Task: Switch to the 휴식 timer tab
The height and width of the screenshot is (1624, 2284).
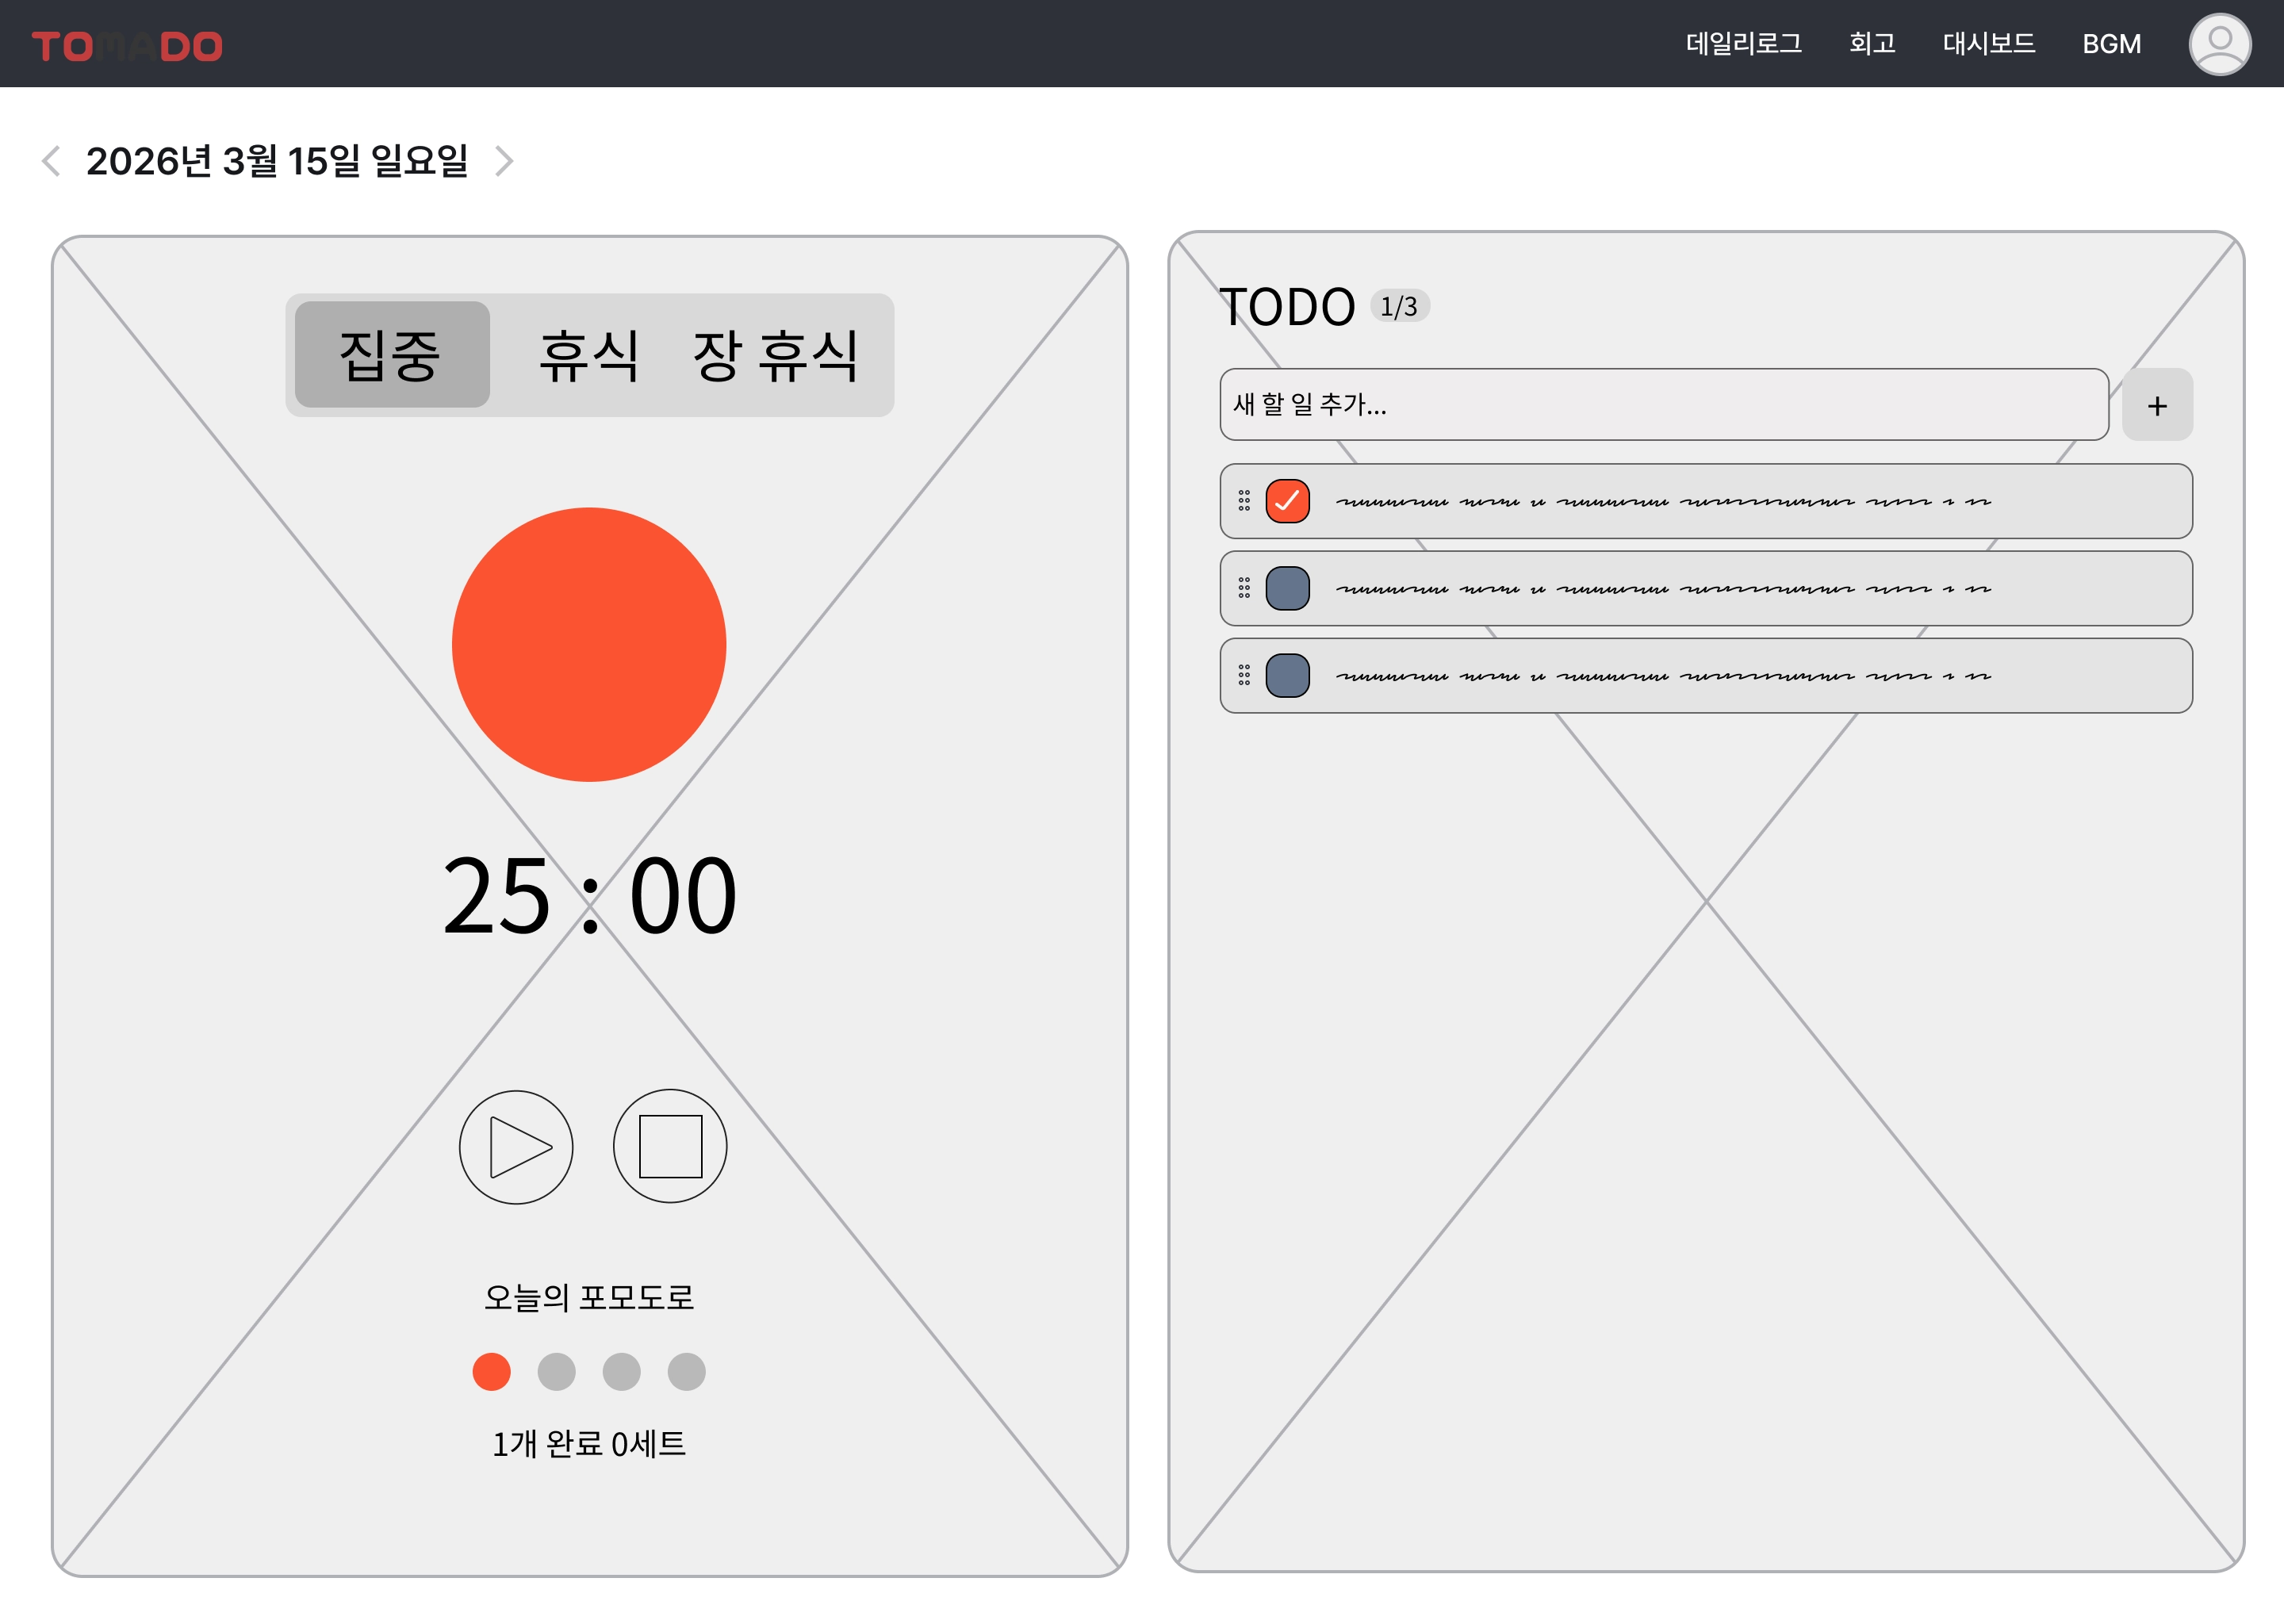Action: [588, 355]
